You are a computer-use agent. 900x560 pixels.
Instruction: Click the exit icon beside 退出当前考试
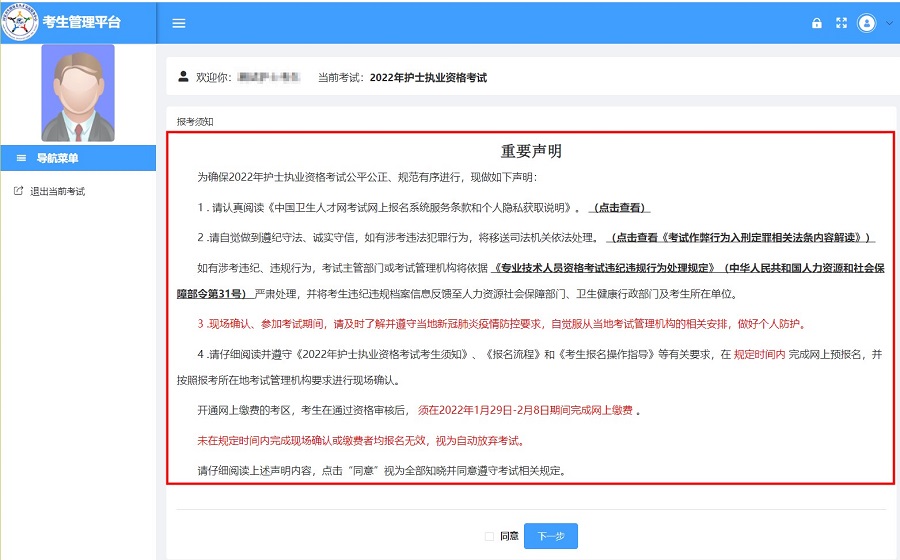coord(18,190)
